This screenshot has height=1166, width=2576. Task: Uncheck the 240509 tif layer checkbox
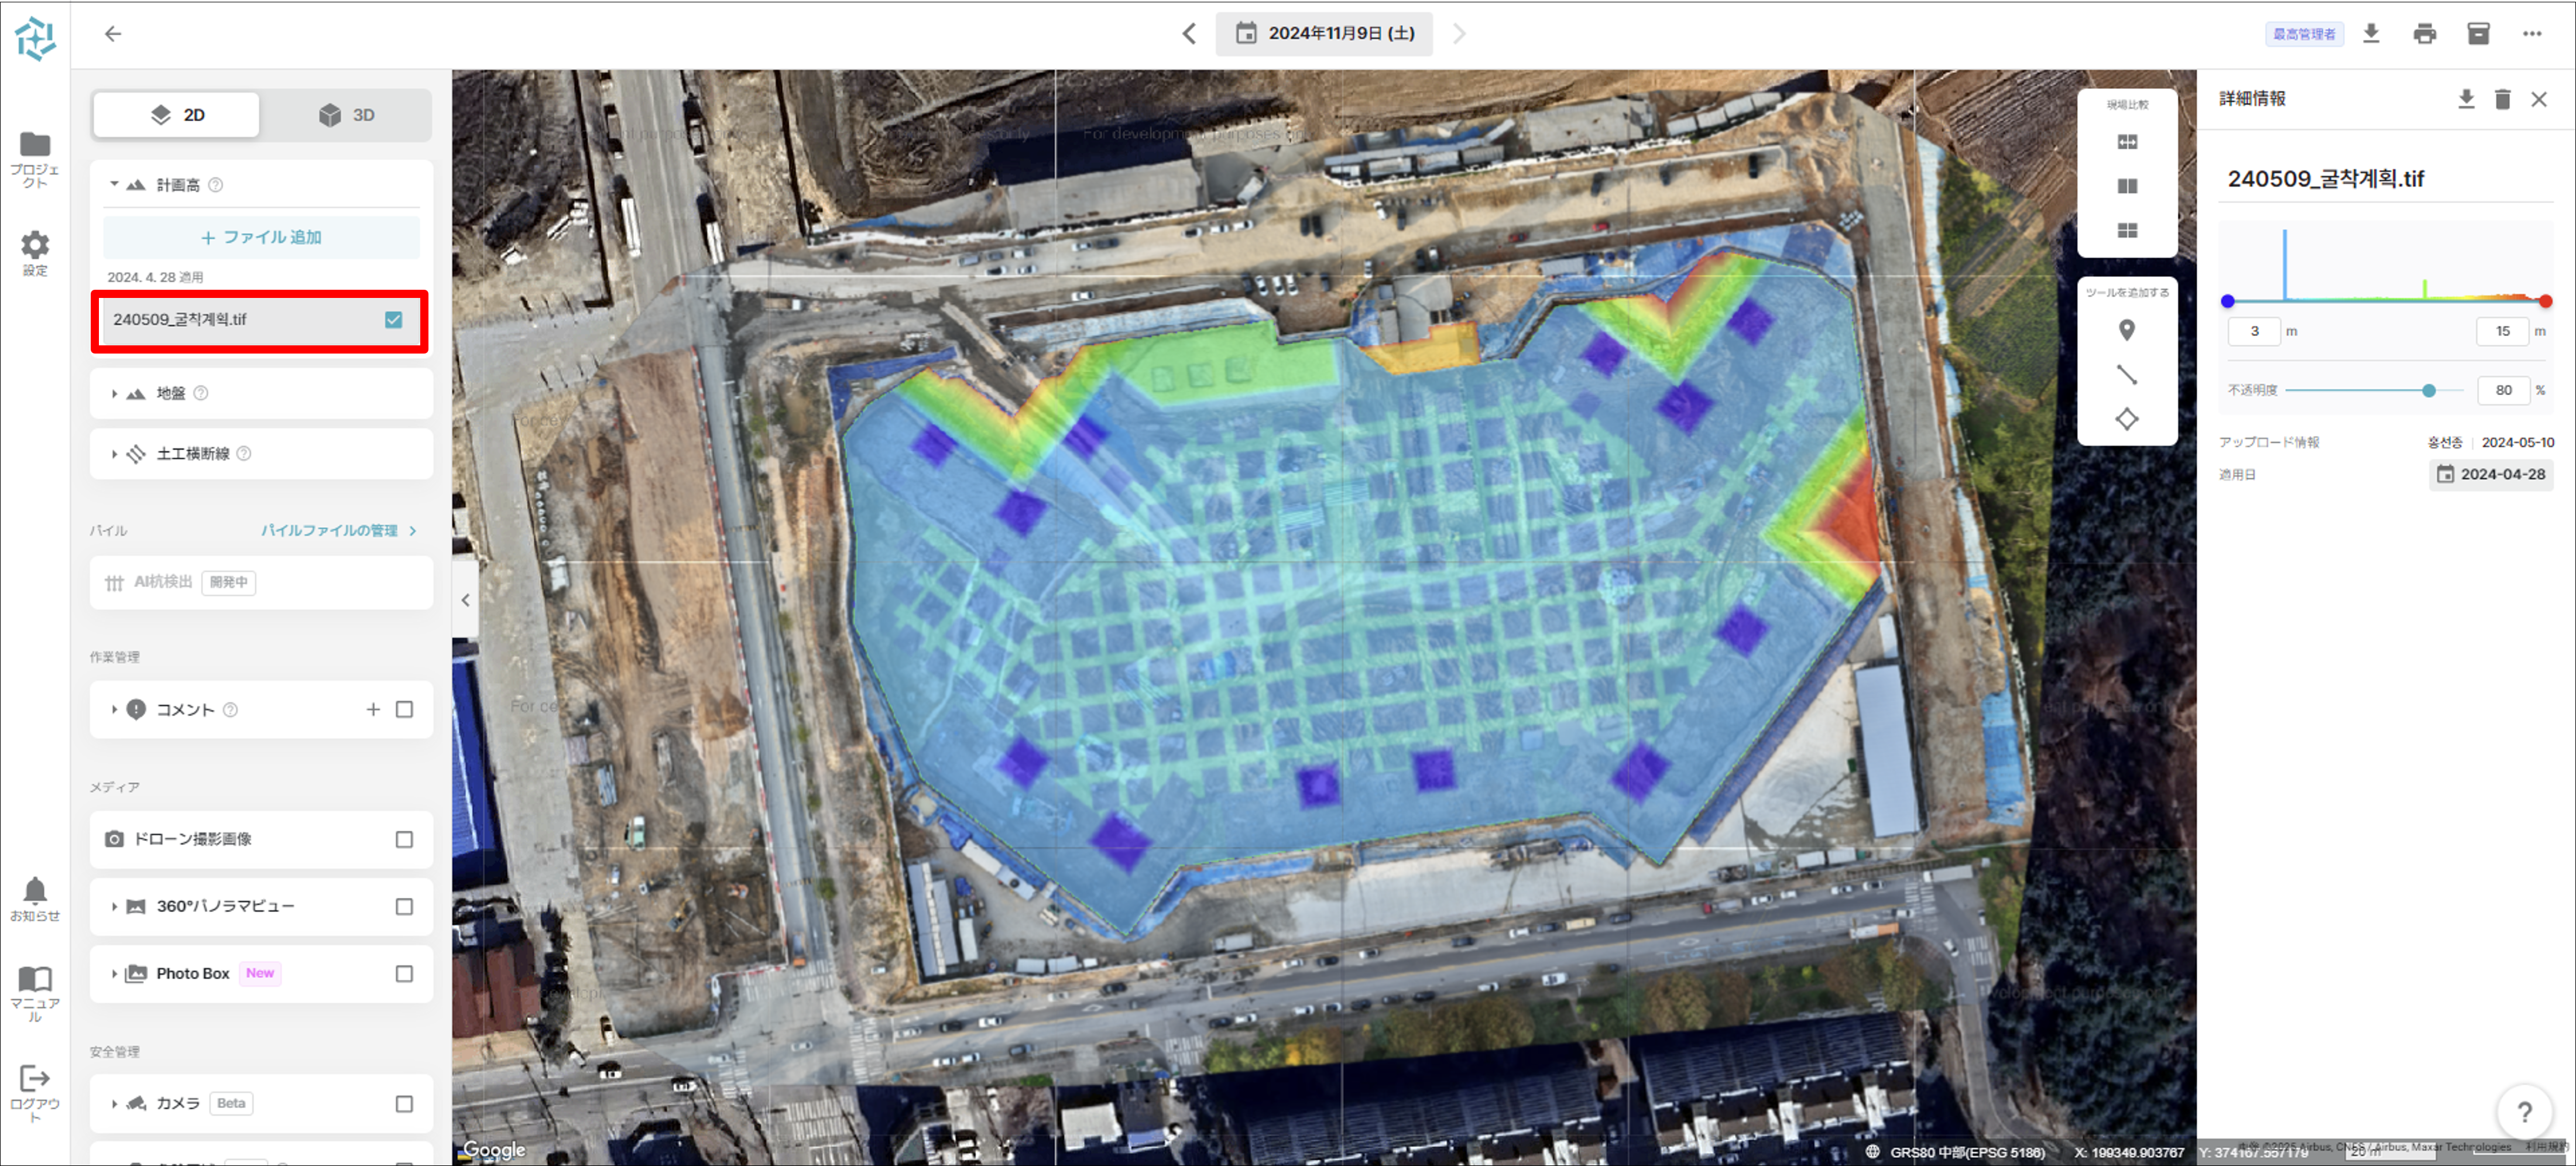point(394,320)
